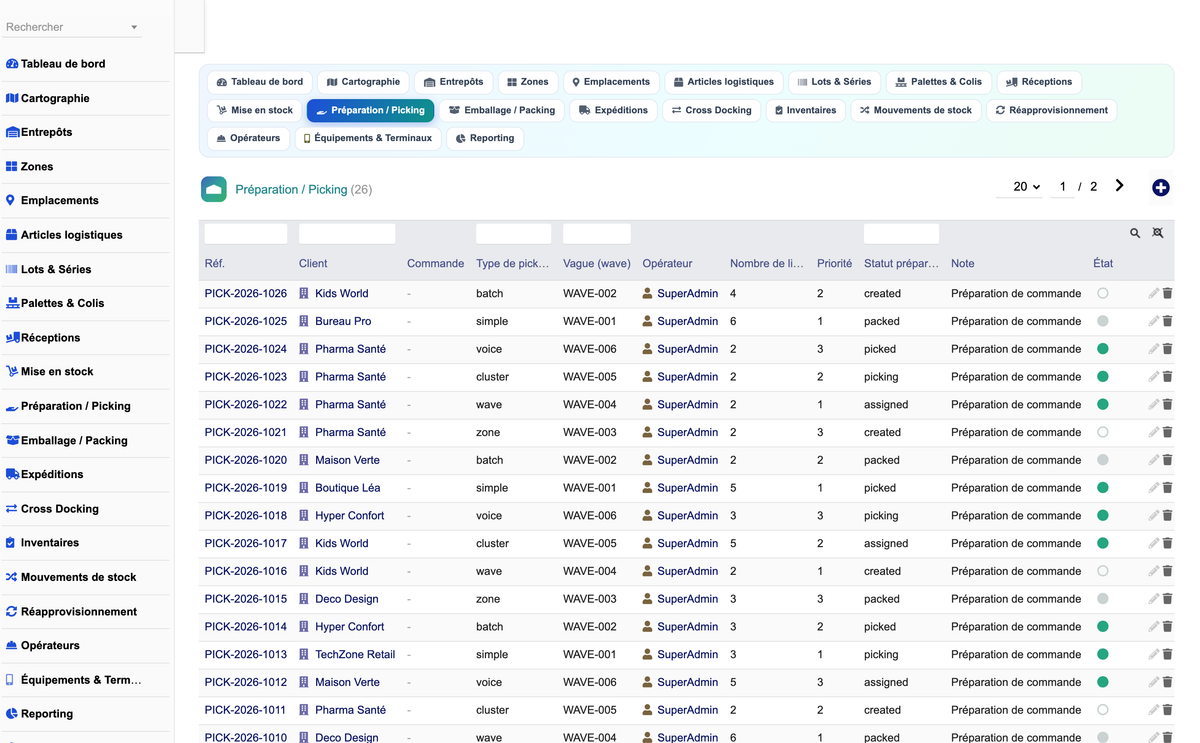The height and width of the screenshot is (743, 1200).
Task: Switch to Mouvements de stock tab
Action: (915, 110)
